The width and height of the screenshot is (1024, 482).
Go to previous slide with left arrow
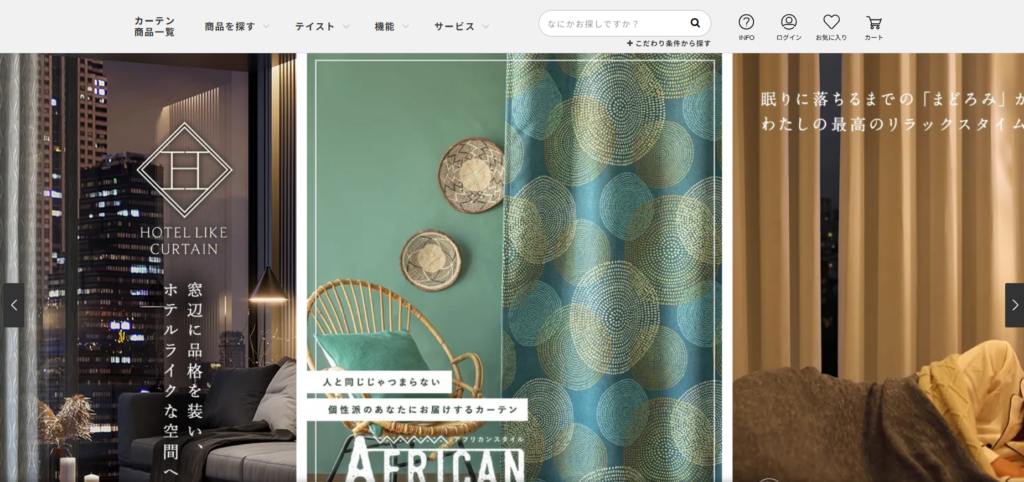click(13, 305)
